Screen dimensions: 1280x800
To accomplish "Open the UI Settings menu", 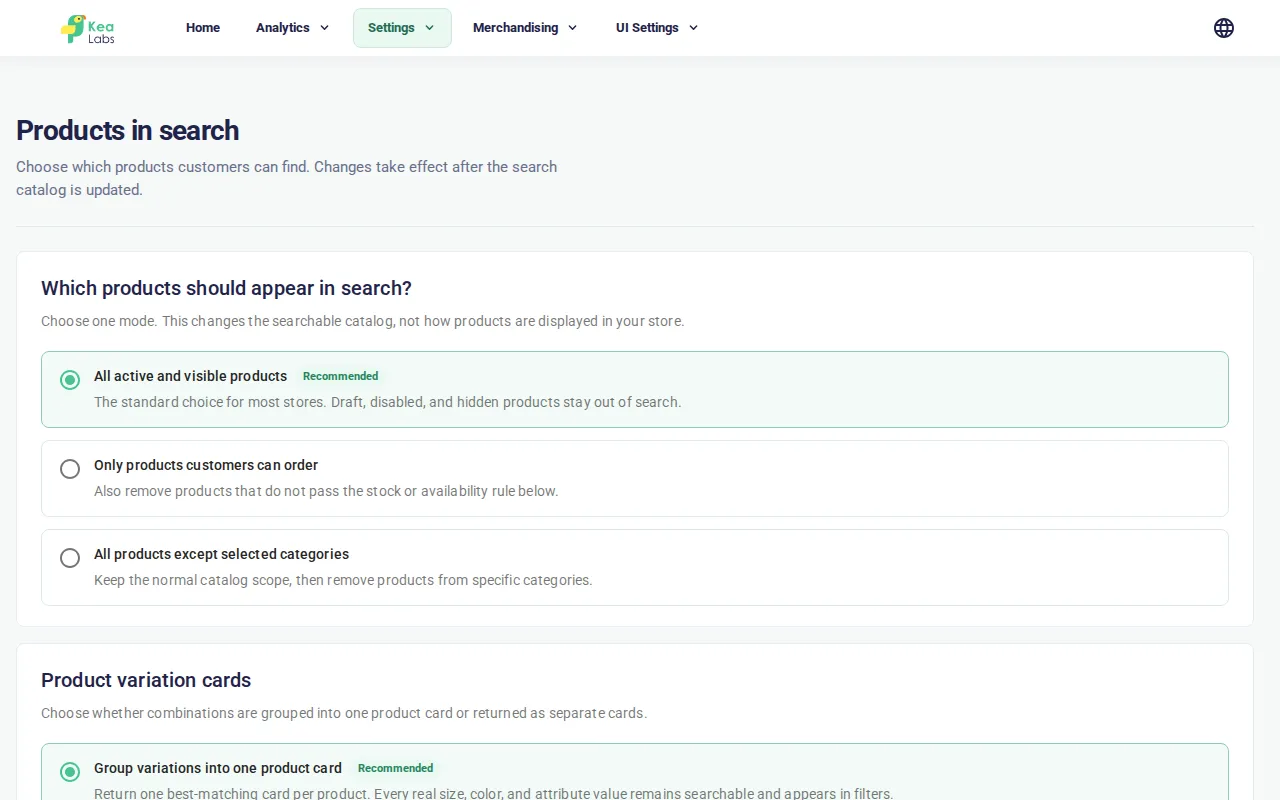I will (657, 28).
